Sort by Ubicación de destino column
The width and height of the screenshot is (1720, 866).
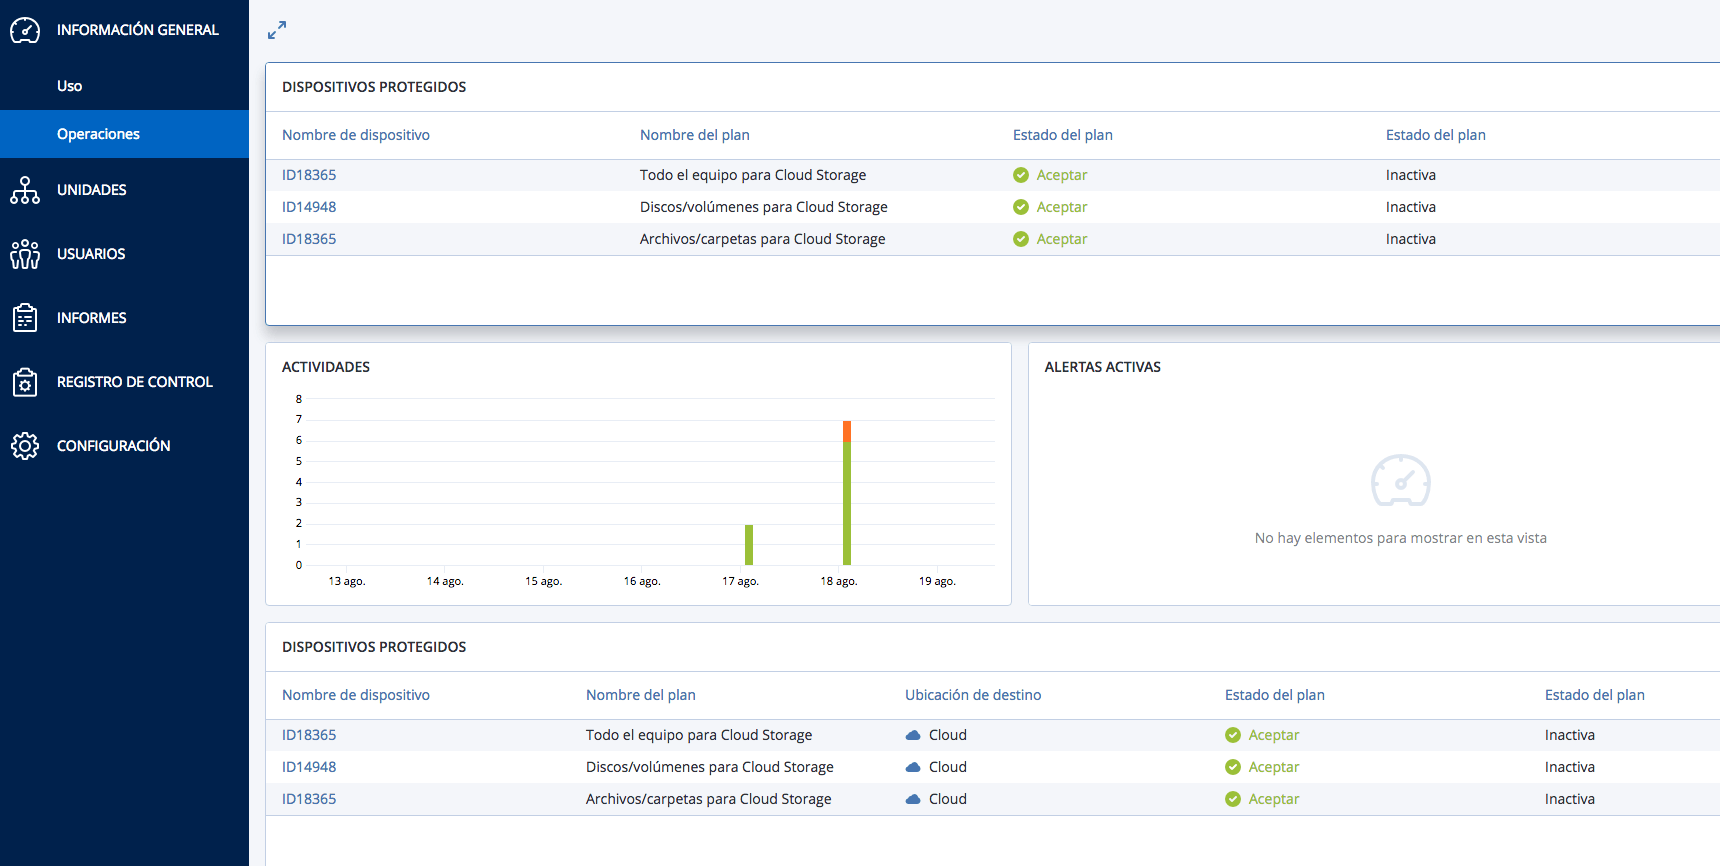pyautogui.click(x=973, y=695)
